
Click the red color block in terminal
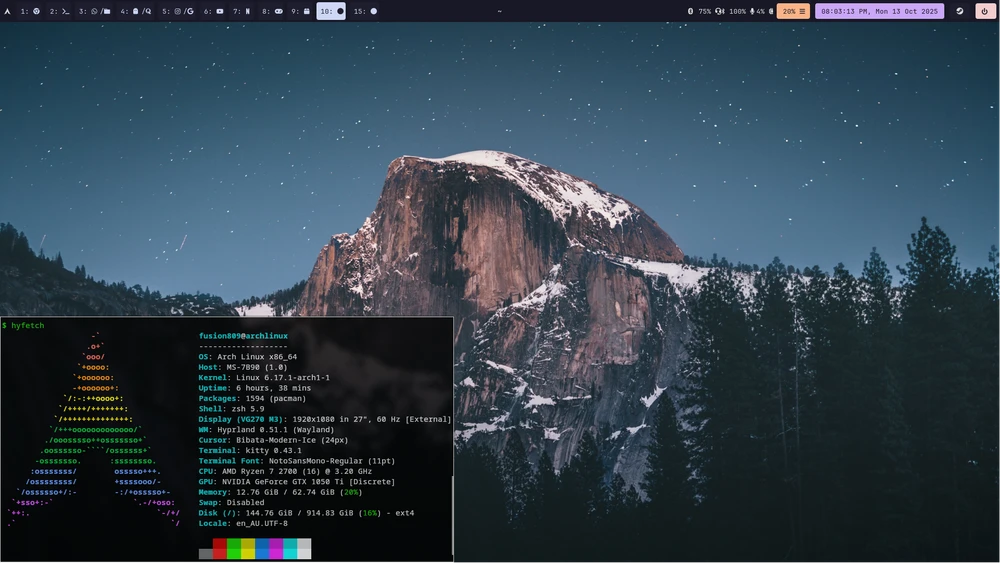(220, 549)
